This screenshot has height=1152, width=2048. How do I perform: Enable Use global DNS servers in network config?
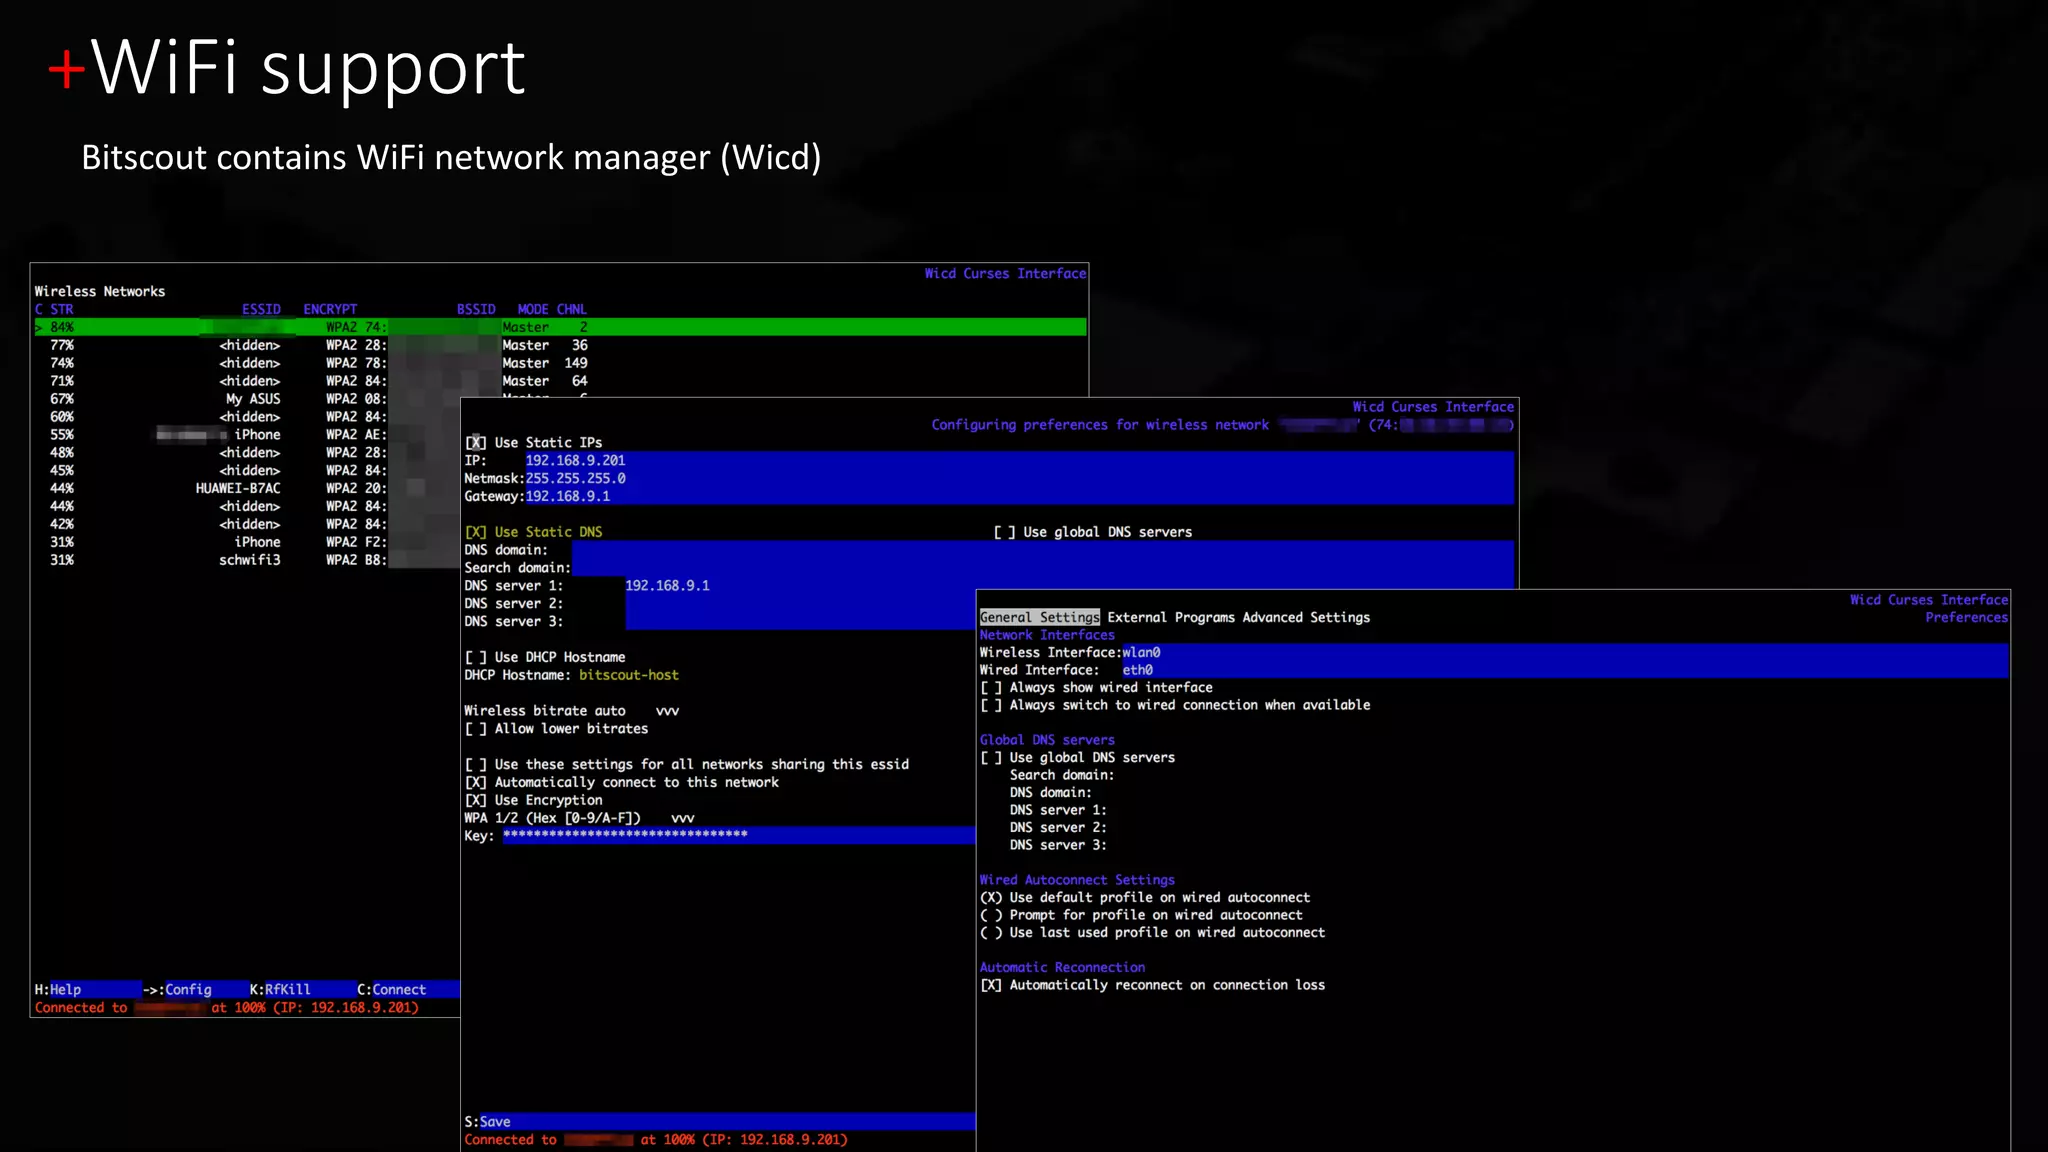coord(1004,532)
